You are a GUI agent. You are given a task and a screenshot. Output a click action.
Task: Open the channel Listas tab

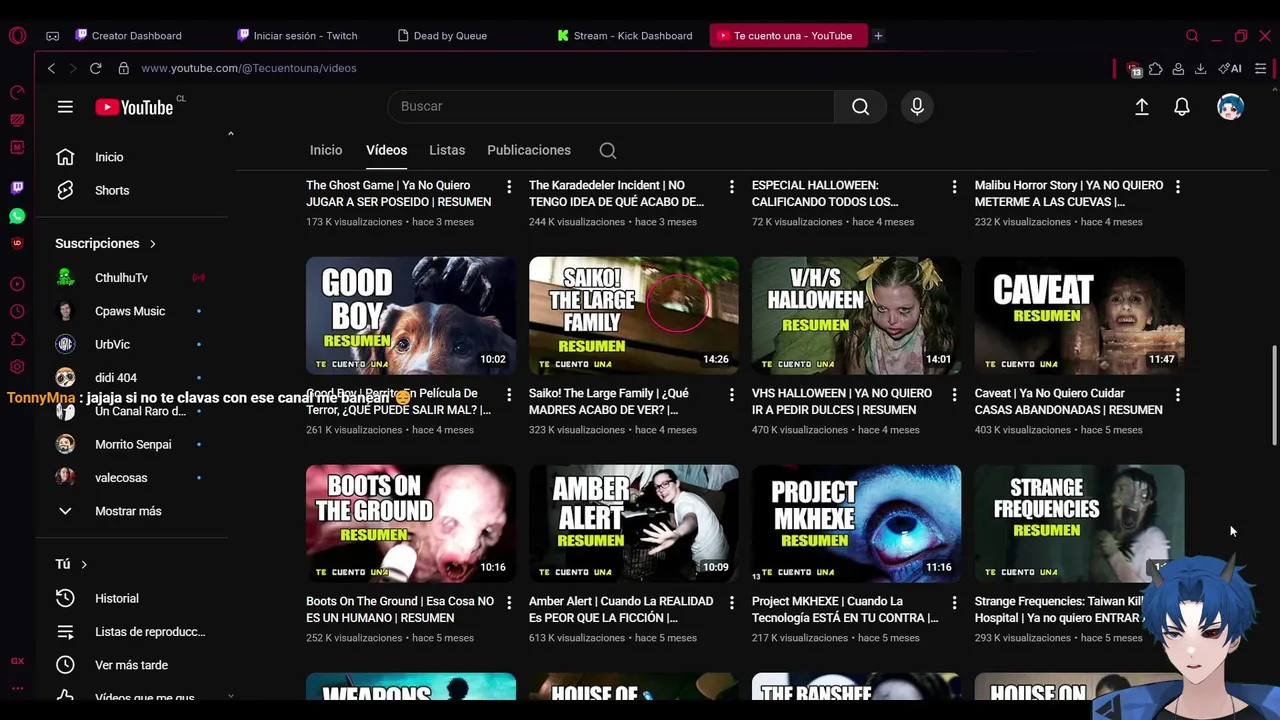tap(447, 150)
